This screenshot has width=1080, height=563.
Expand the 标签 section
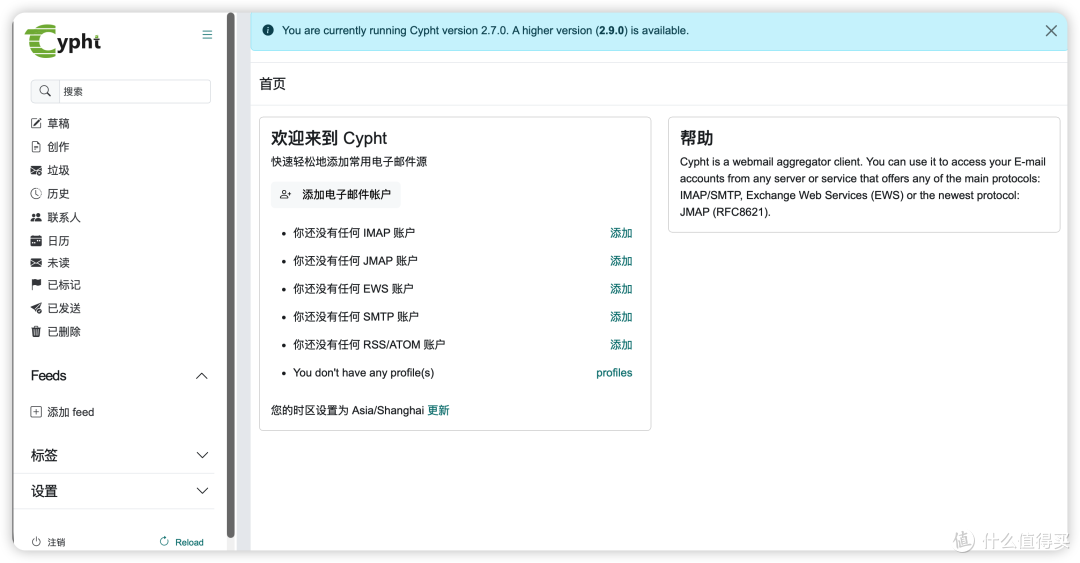[x=202, y=455]
